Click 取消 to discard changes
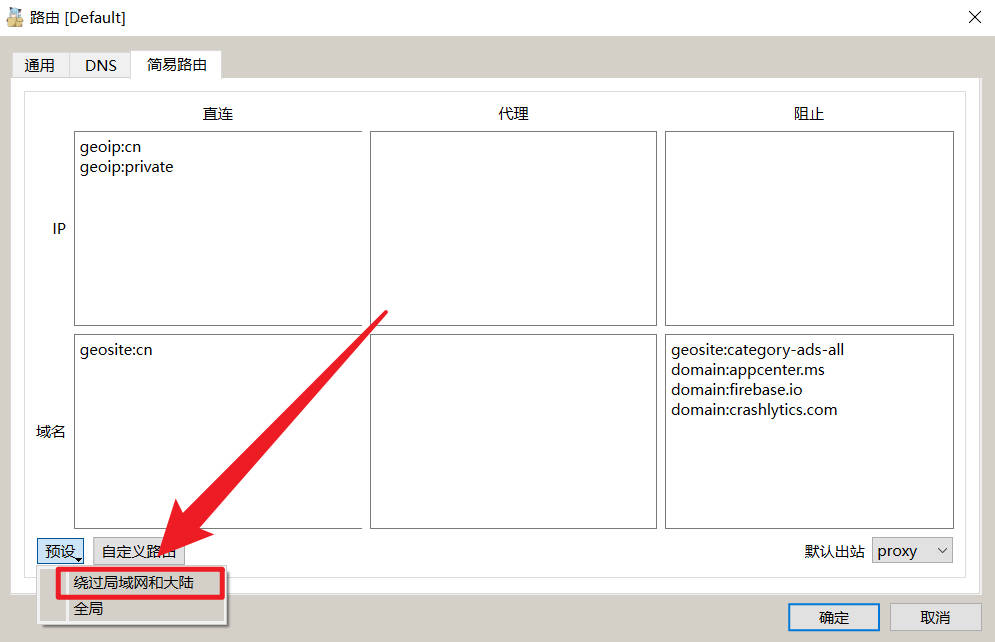Screen dimensions: 995x642 tap(932, 617)
